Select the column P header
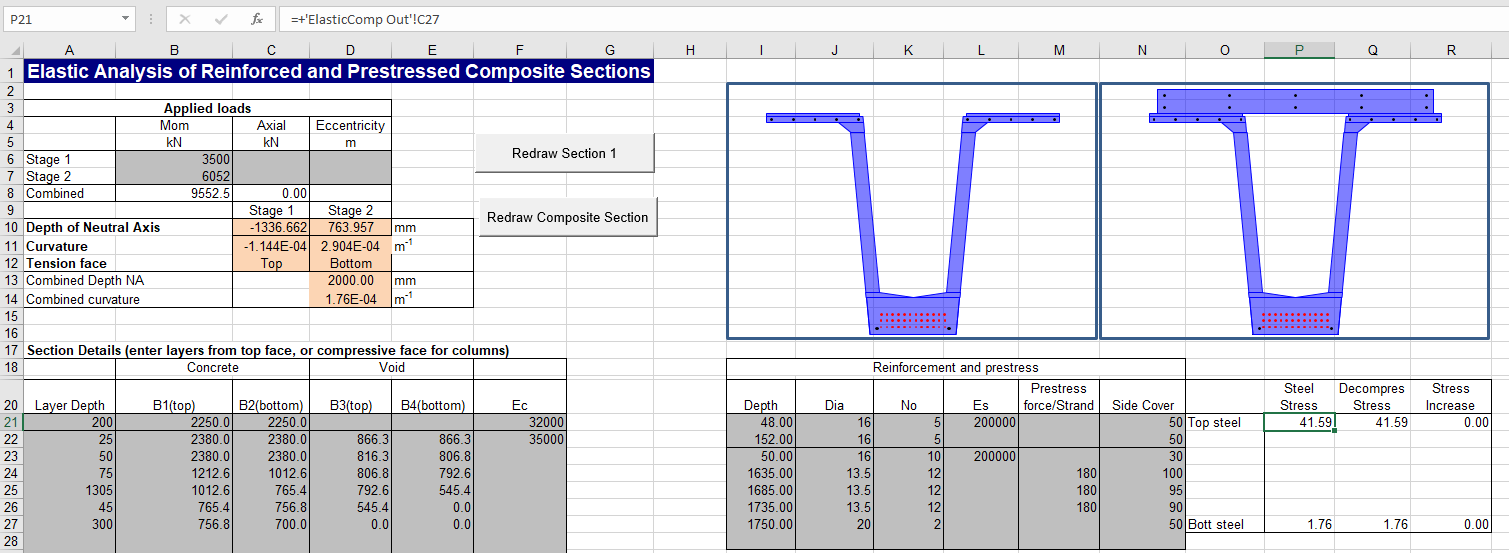This screenshot has width=1509, height=553. click(x=1298, y=51)
